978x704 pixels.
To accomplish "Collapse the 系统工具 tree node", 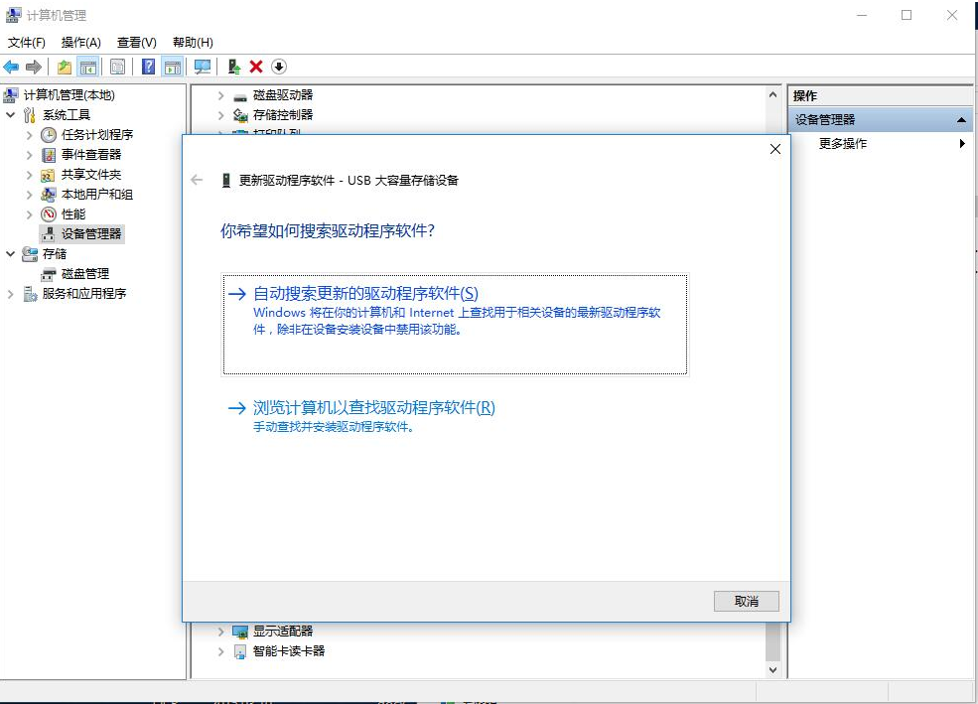I will [x=11, y=115].
